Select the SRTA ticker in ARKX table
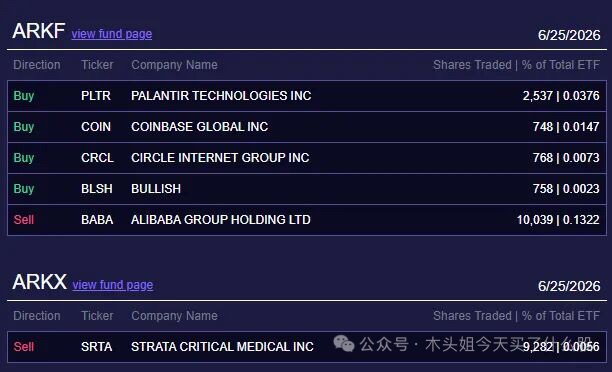The height and width of the screenshot is (372, 612). [97, 347]
